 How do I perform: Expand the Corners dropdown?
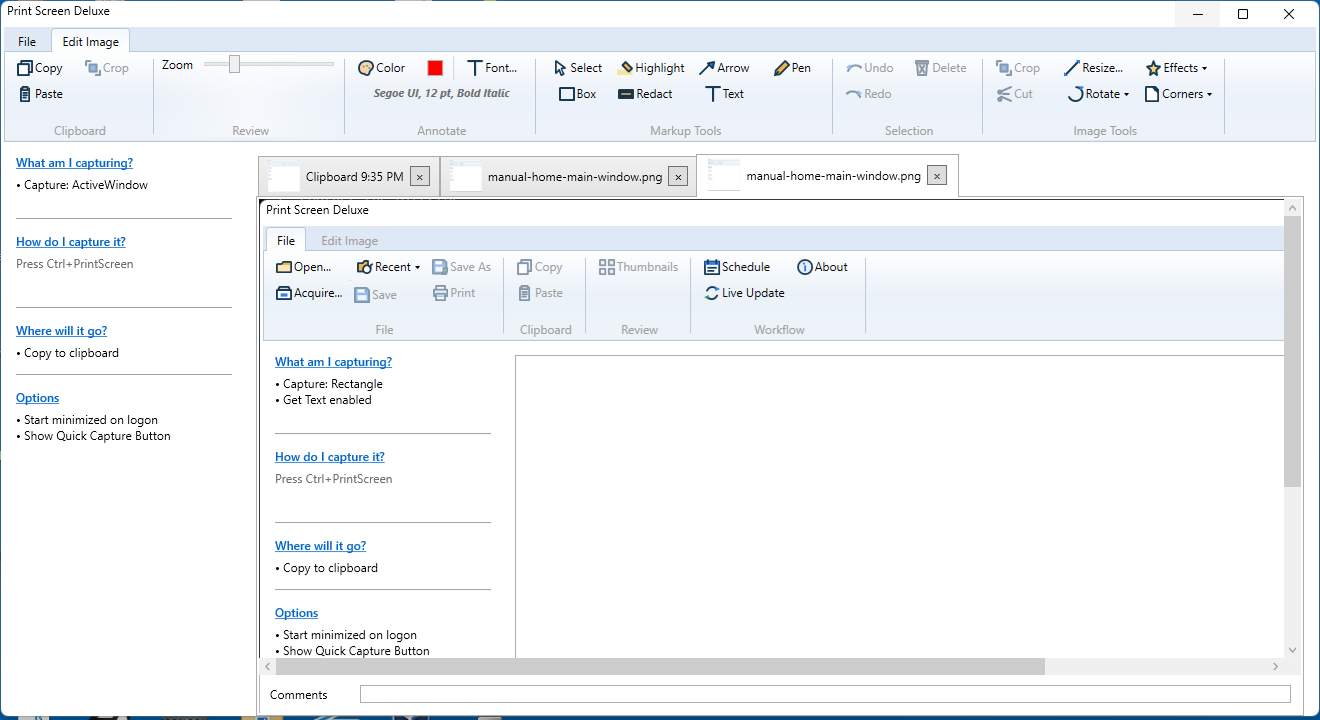click(x=1178, y=94)
